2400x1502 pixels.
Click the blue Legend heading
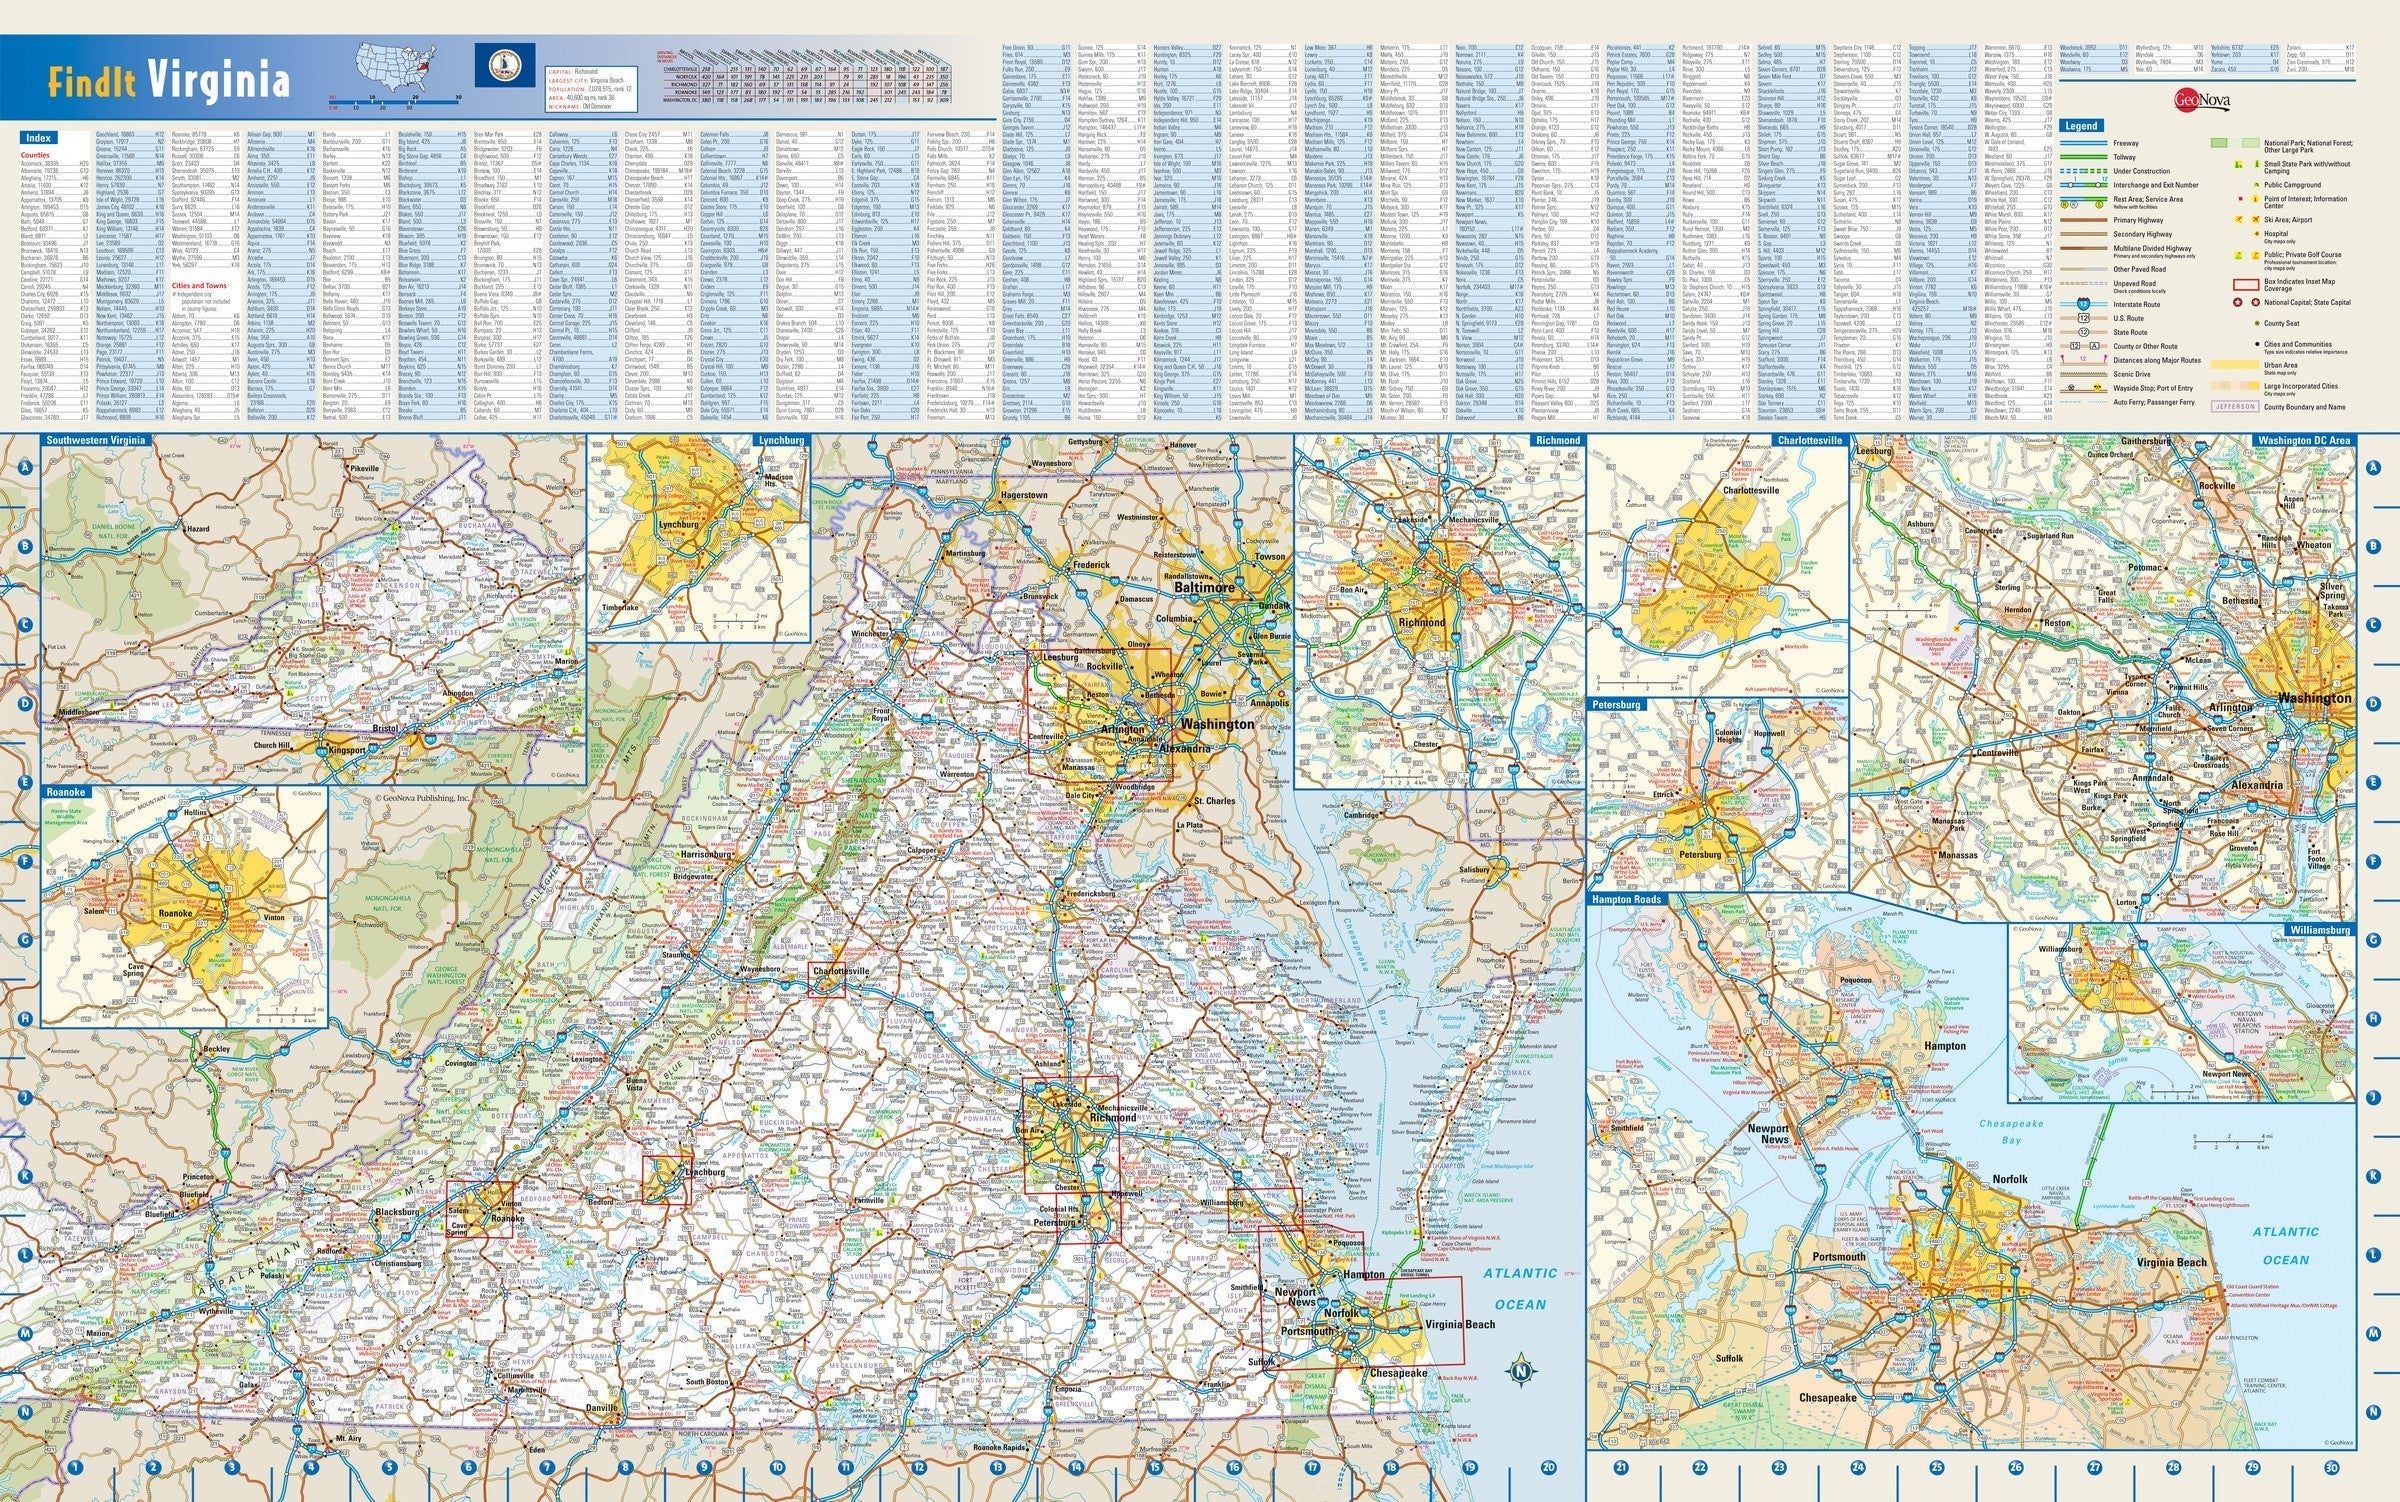pyautogui.click(x=2081, y=125)
